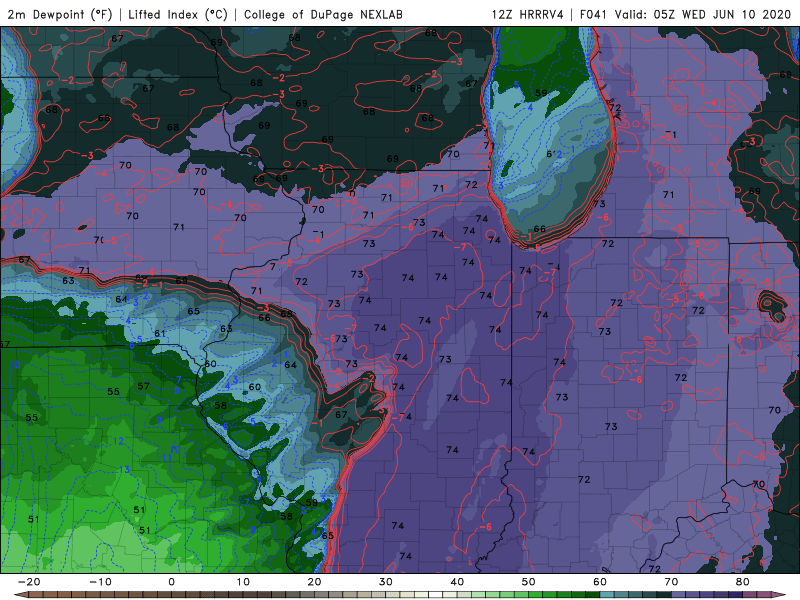This screenshot has height=600, width=800.
Task: Click the "30" label on the color scale
Action: click(386, 582)
